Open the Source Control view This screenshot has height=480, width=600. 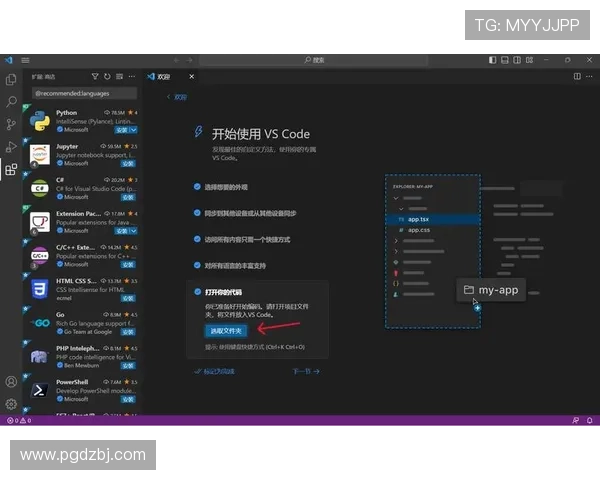[11, 124]
